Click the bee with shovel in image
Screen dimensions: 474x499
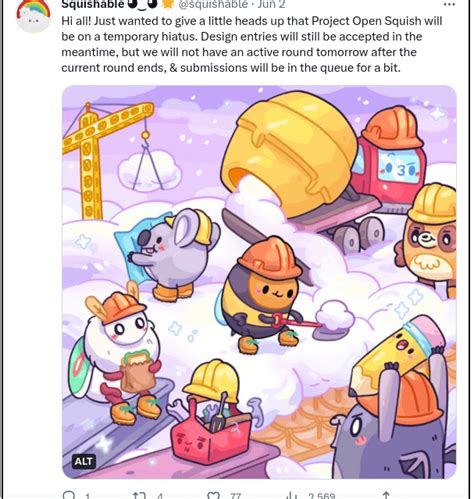coord(263,295)
